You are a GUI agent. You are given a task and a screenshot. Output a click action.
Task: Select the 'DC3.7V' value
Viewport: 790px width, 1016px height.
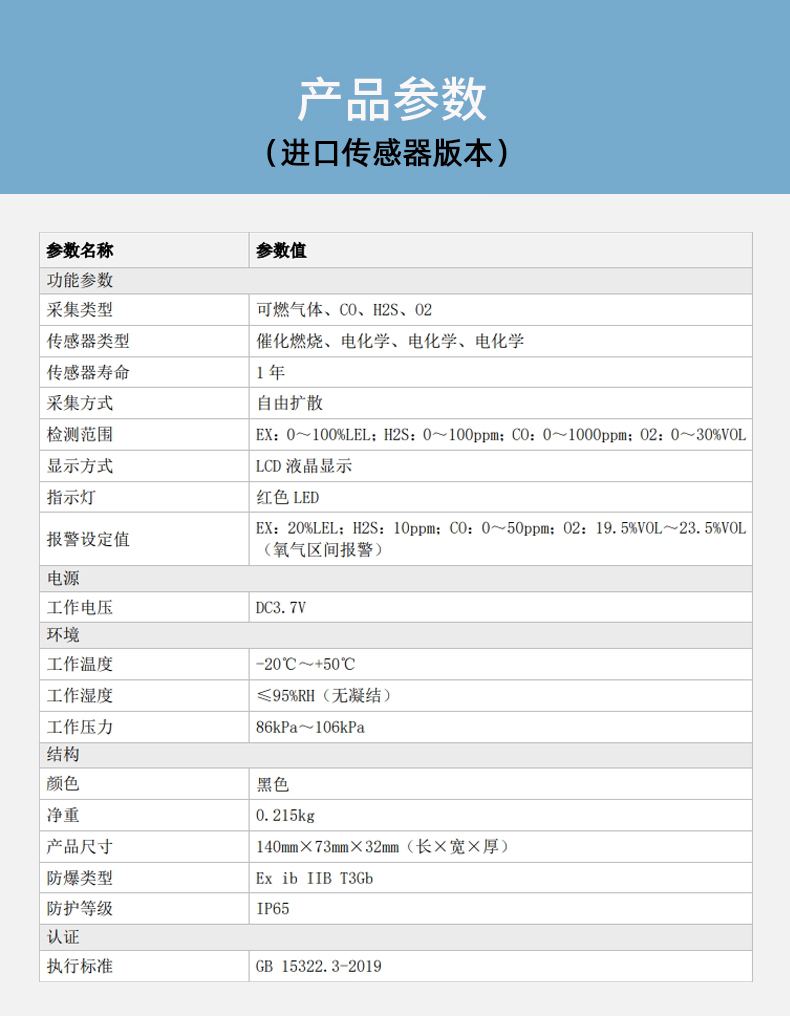[x=281, y=607]
